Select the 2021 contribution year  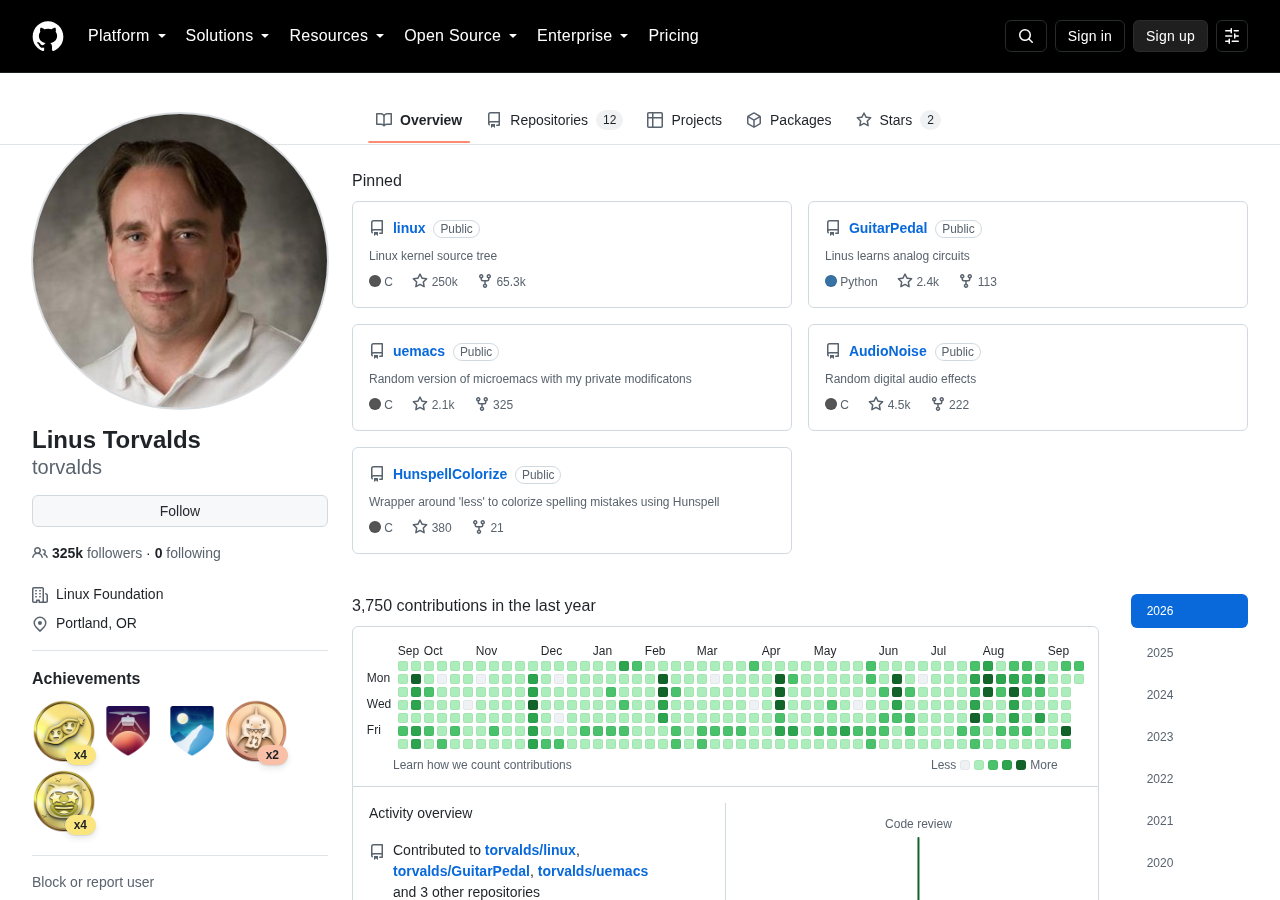[x=1189, y=821]
